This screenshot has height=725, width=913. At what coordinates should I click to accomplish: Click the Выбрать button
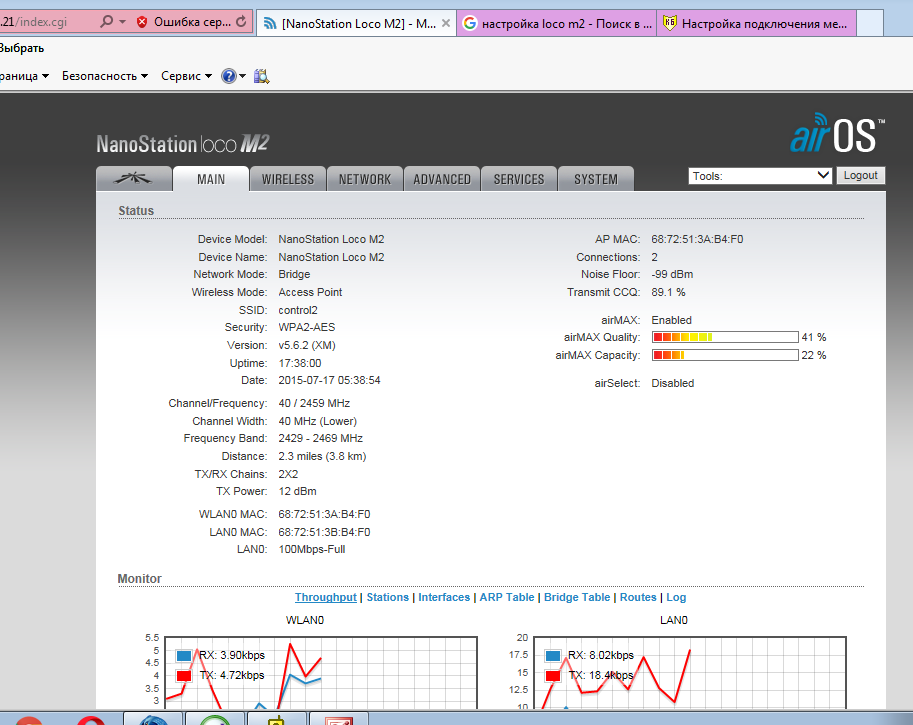[22, 48]
